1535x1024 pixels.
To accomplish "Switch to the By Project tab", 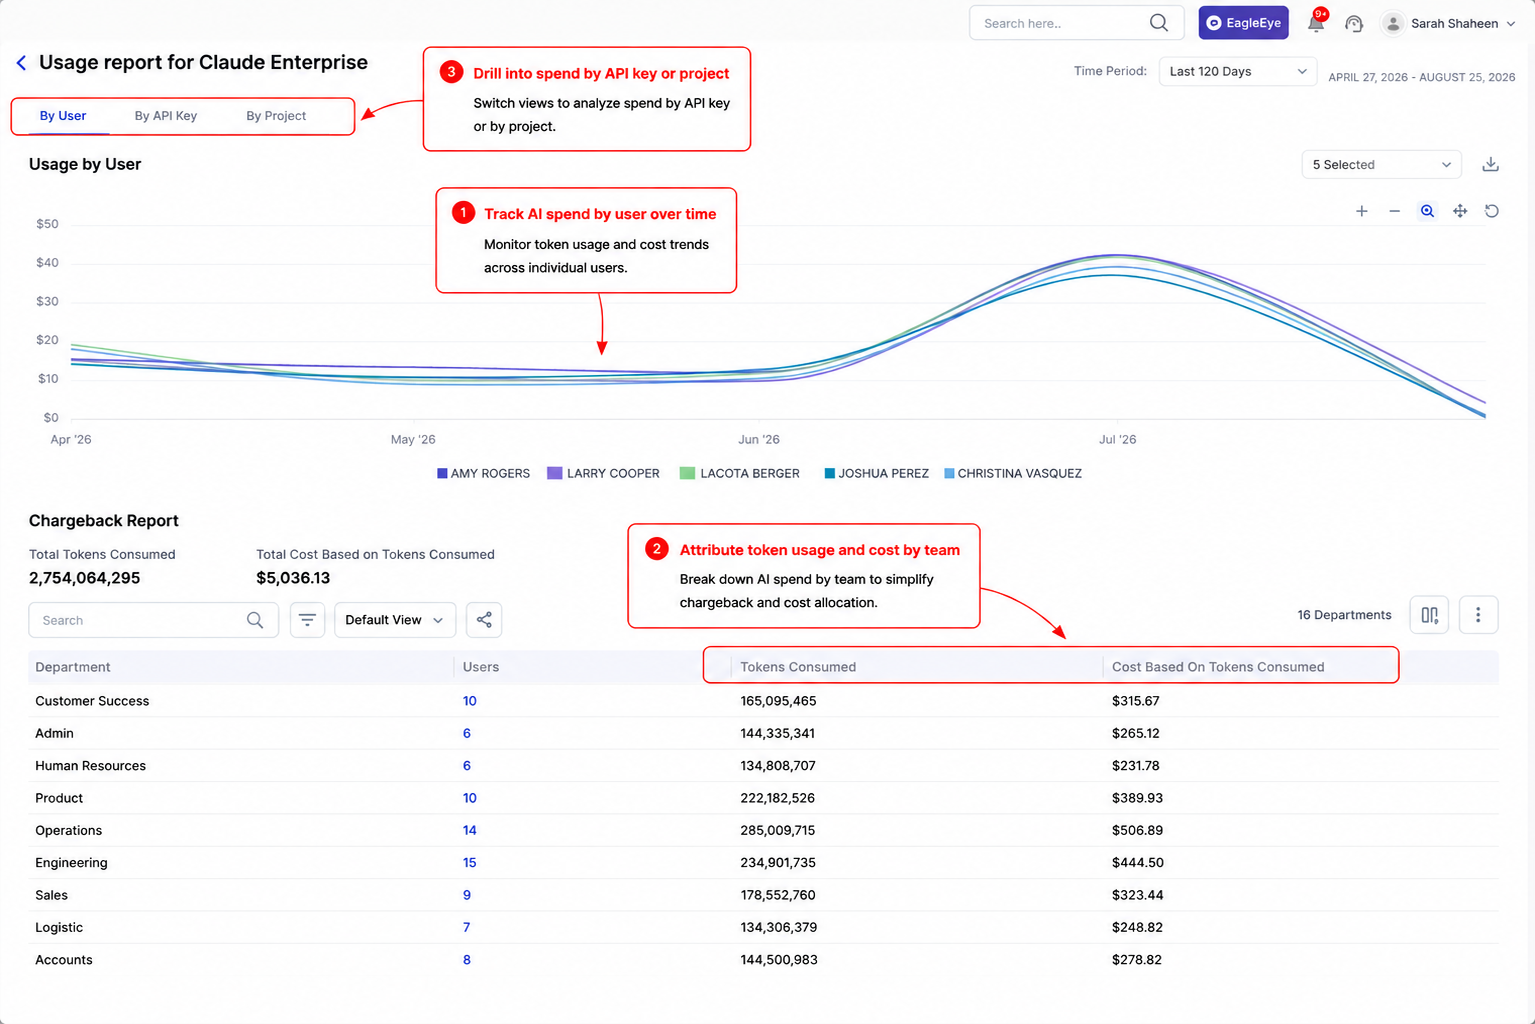I will tap(276, 116).
